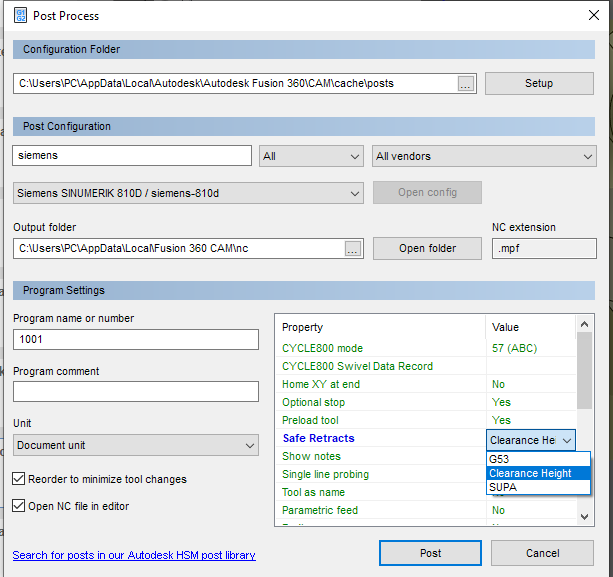Click the empty Program comment field
Viewport: 613px width, 577px height.
pos(136,391)
